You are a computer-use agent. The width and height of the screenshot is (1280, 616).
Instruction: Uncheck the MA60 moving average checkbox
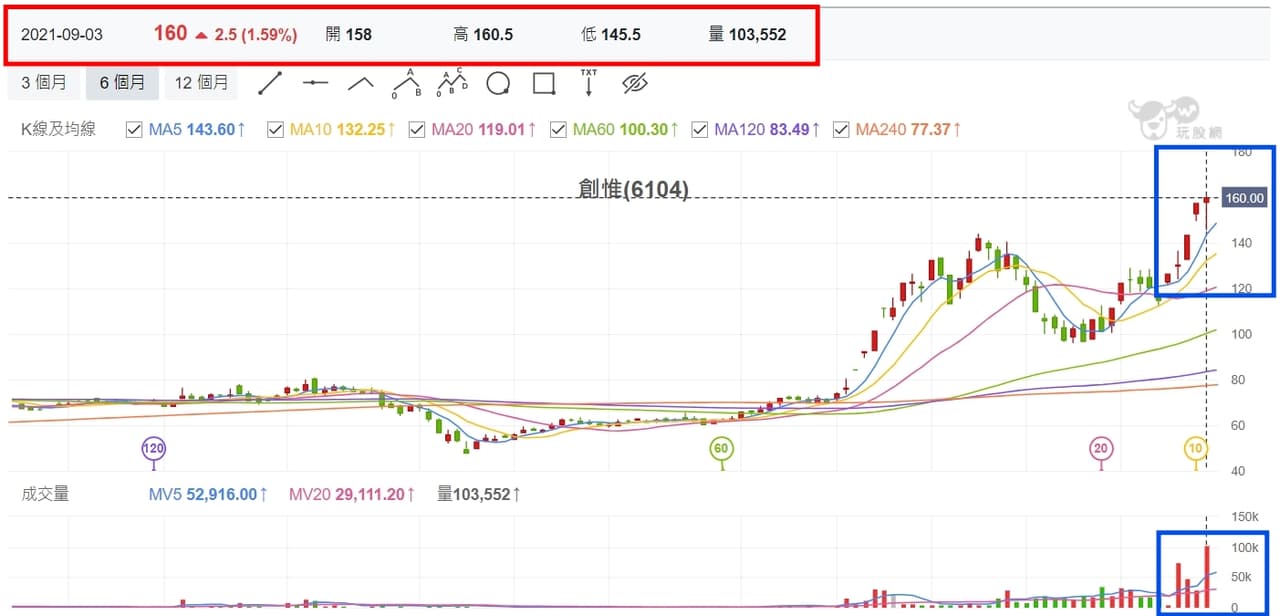click(x=559, y=130)
